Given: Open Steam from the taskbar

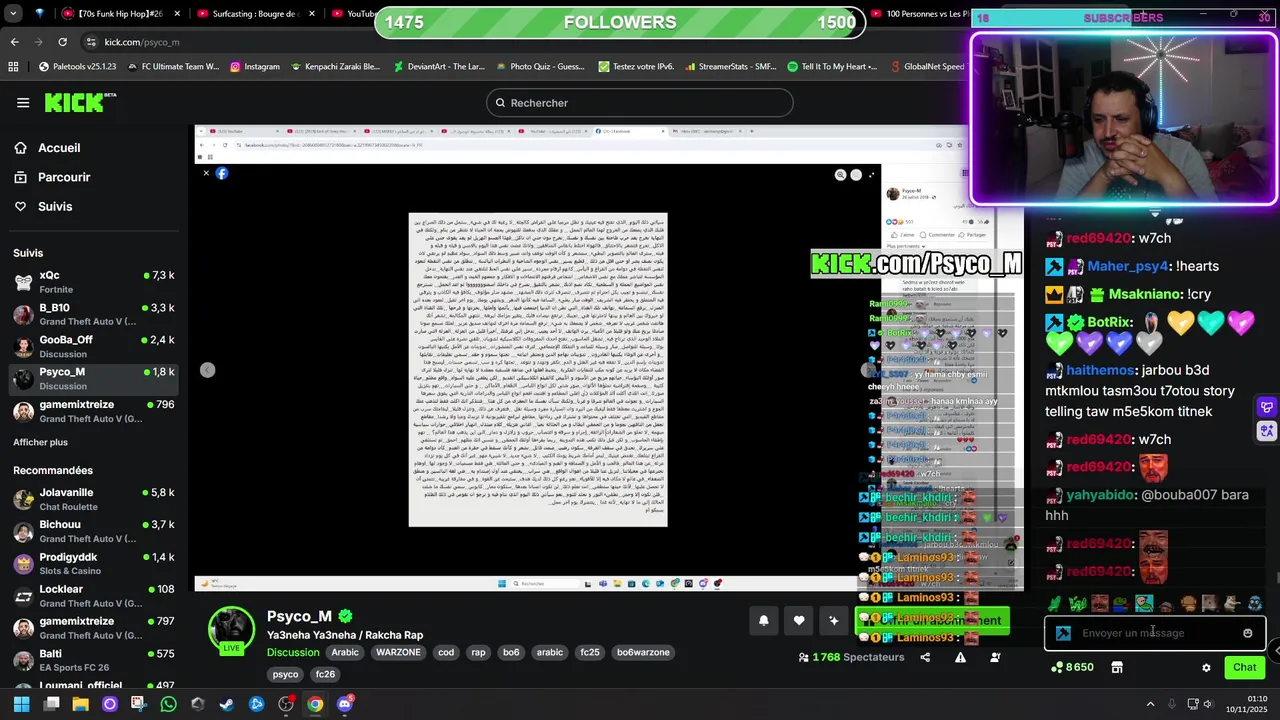Looking at the screenshot, I should point(227,704).
